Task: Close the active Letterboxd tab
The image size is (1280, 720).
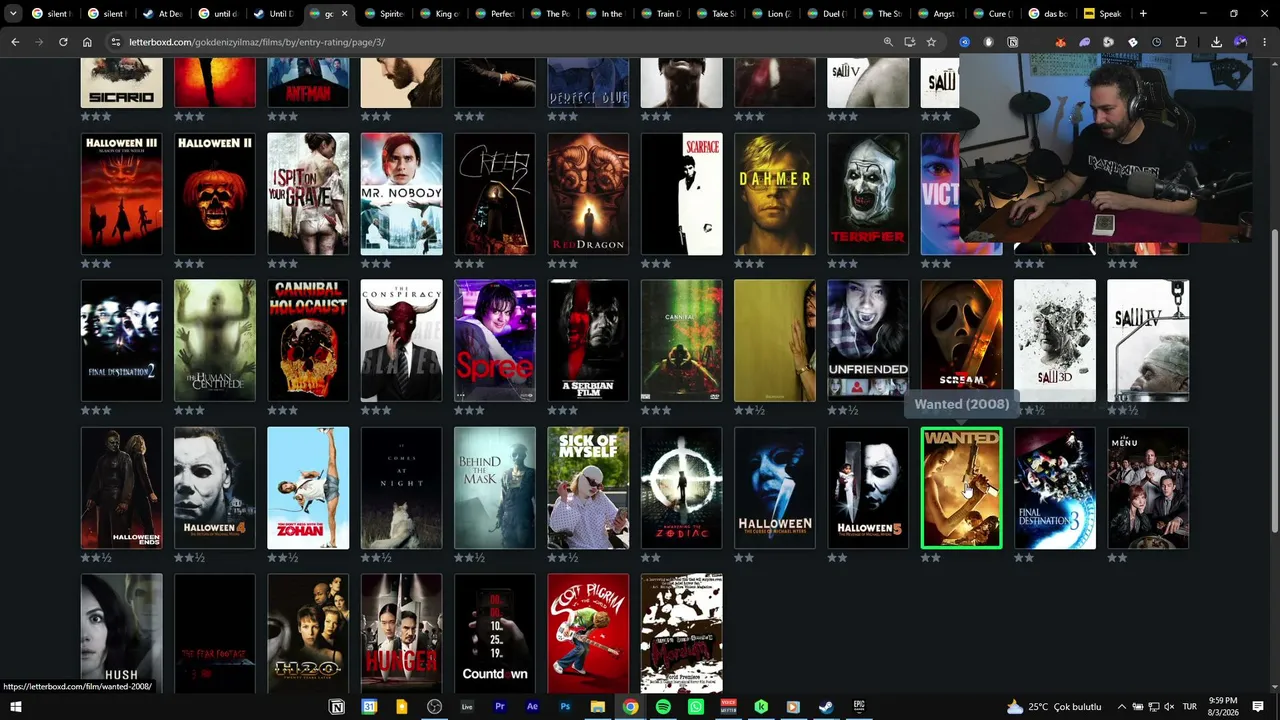Action: [x=345, y=14]
